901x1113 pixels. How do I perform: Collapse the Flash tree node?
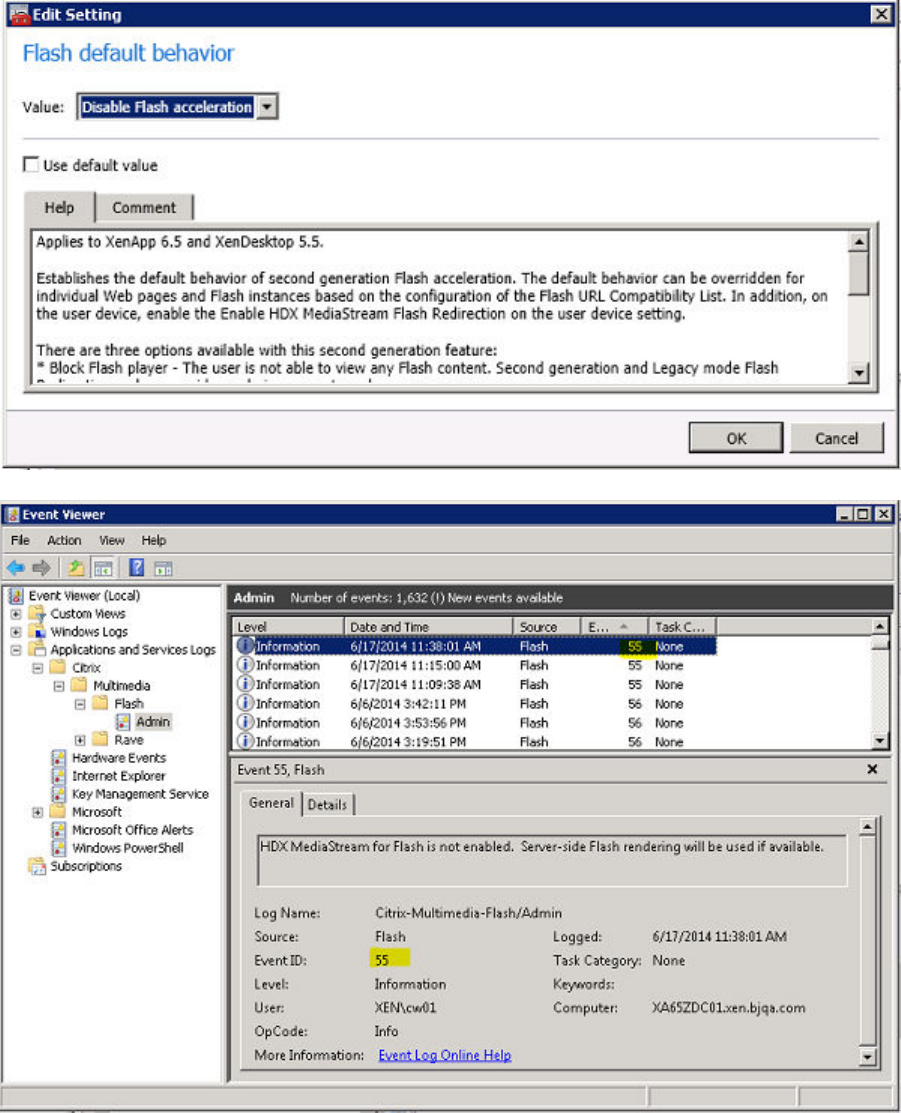tap(80, 704)
